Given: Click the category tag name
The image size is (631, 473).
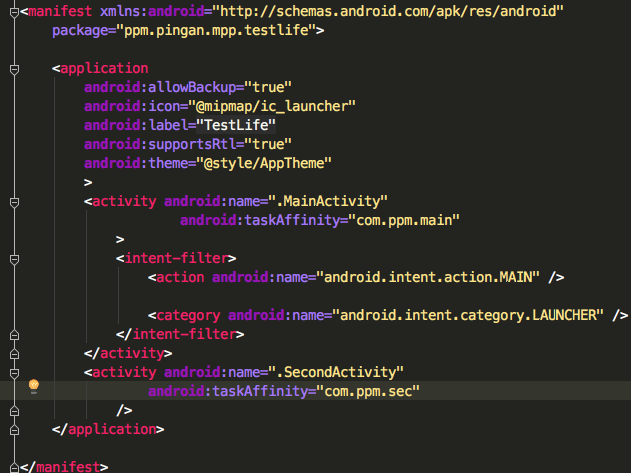Looking at the screenshot, I should pyautogui.click(x=188, y=315).
